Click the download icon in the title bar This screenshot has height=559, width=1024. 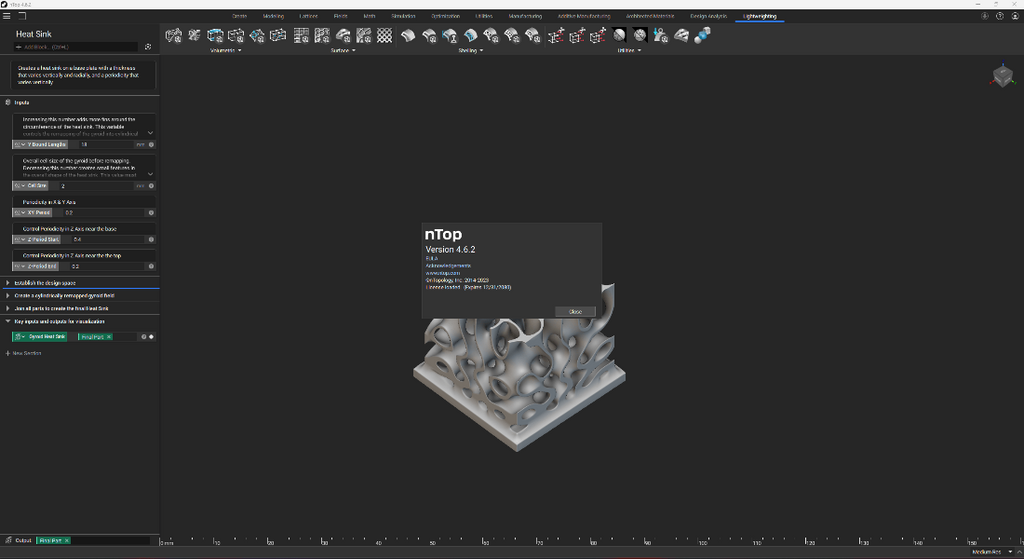click(x=985, y=16)
